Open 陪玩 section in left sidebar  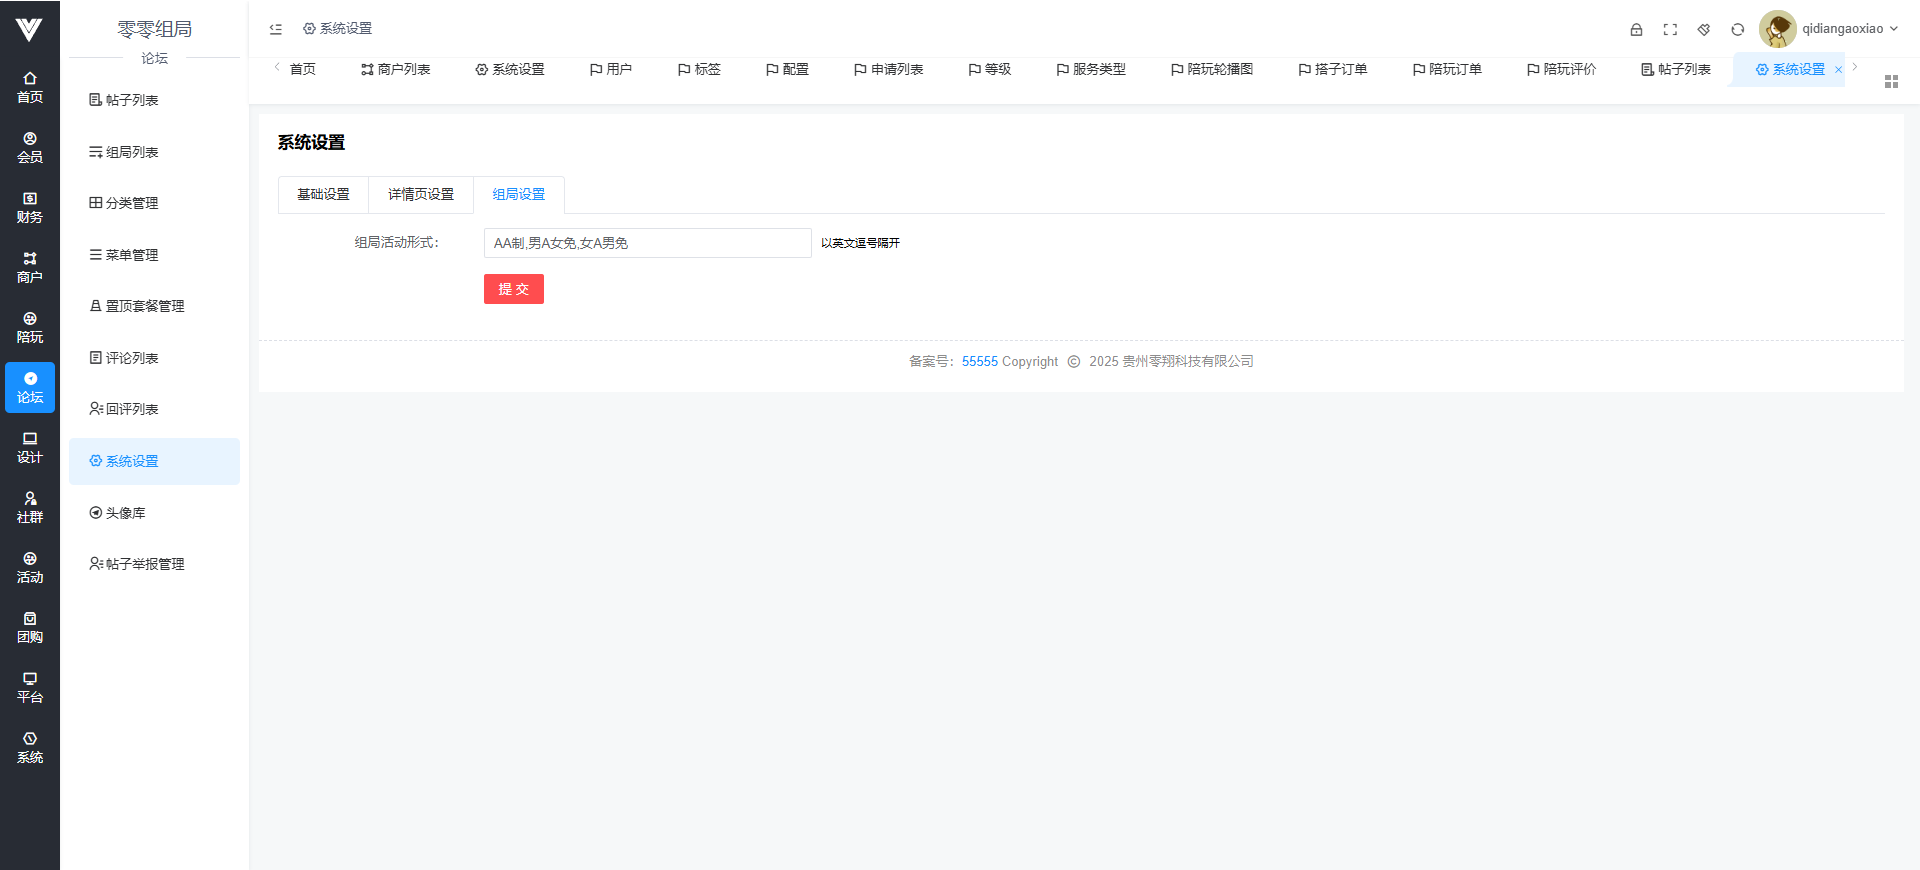click(30, 328)
